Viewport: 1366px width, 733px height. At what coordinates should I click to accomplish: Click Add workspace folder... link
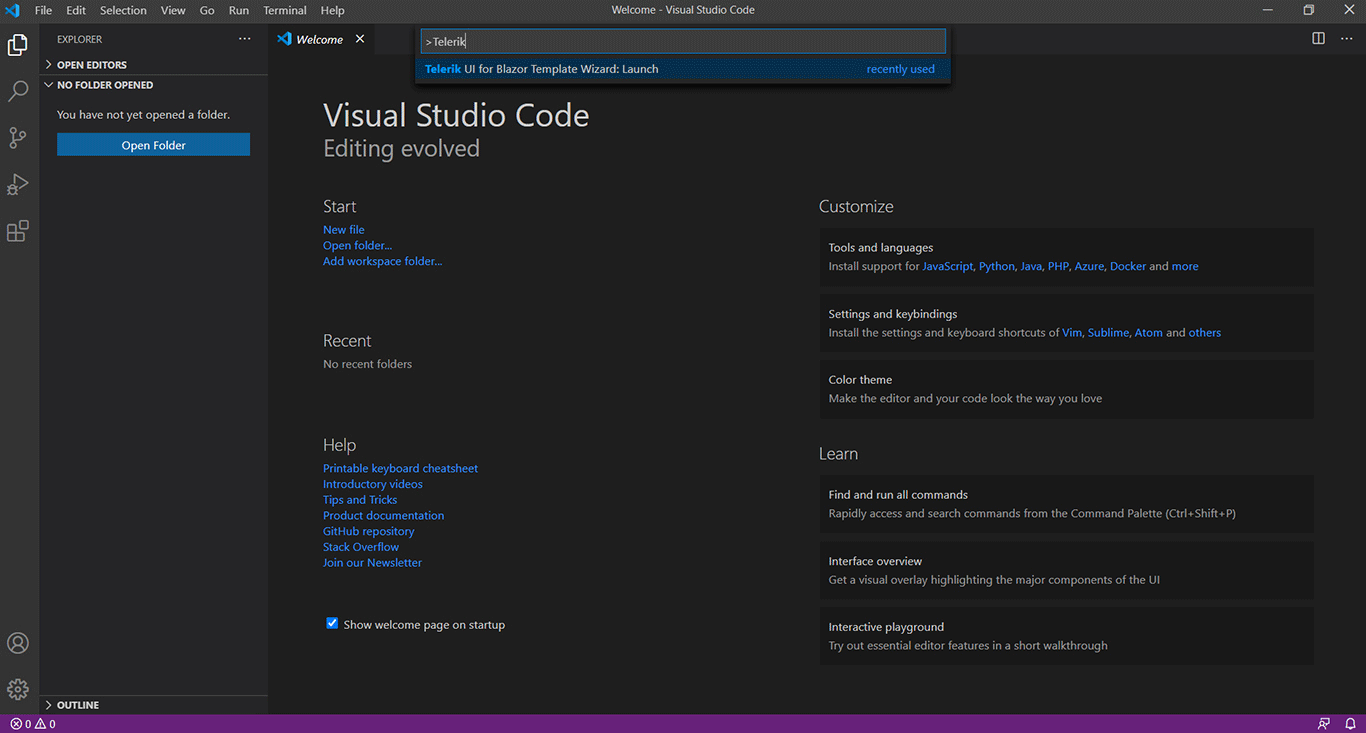[382, 261]
